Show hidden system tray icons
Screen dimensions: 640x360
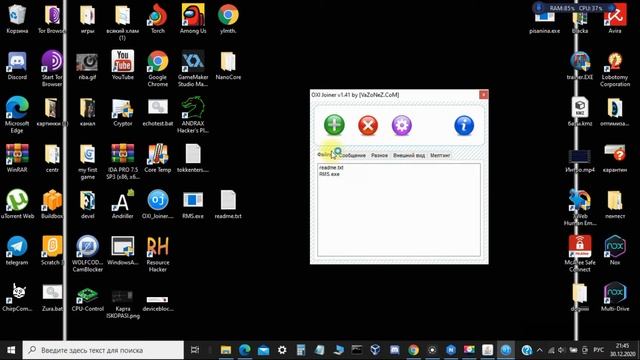click(540, 350)
